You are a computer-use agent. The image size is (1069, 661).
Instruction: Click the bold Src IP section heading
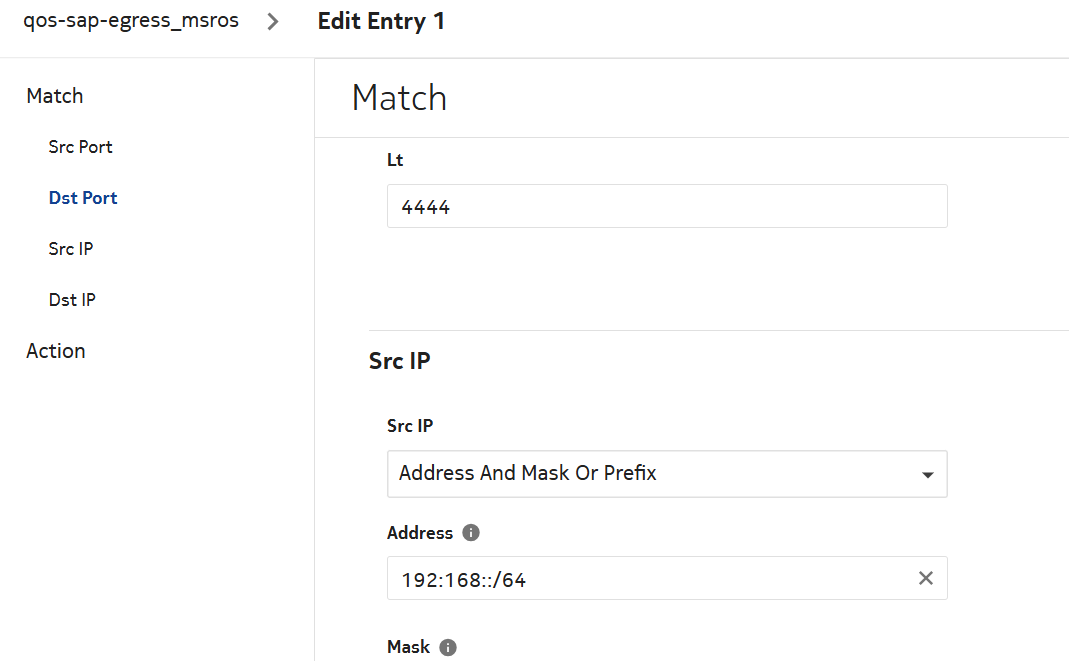coord(399,361)
